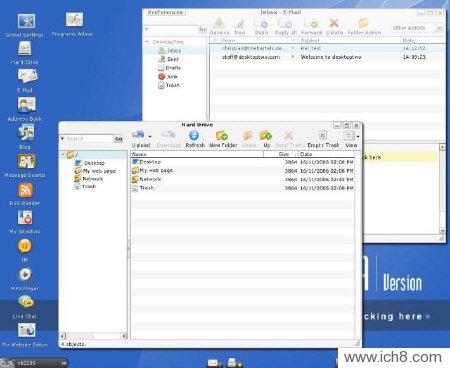450x368 pixels.
Task: Click Empty Trash in Hard Drive toolbar
Action: coord(323,139)
